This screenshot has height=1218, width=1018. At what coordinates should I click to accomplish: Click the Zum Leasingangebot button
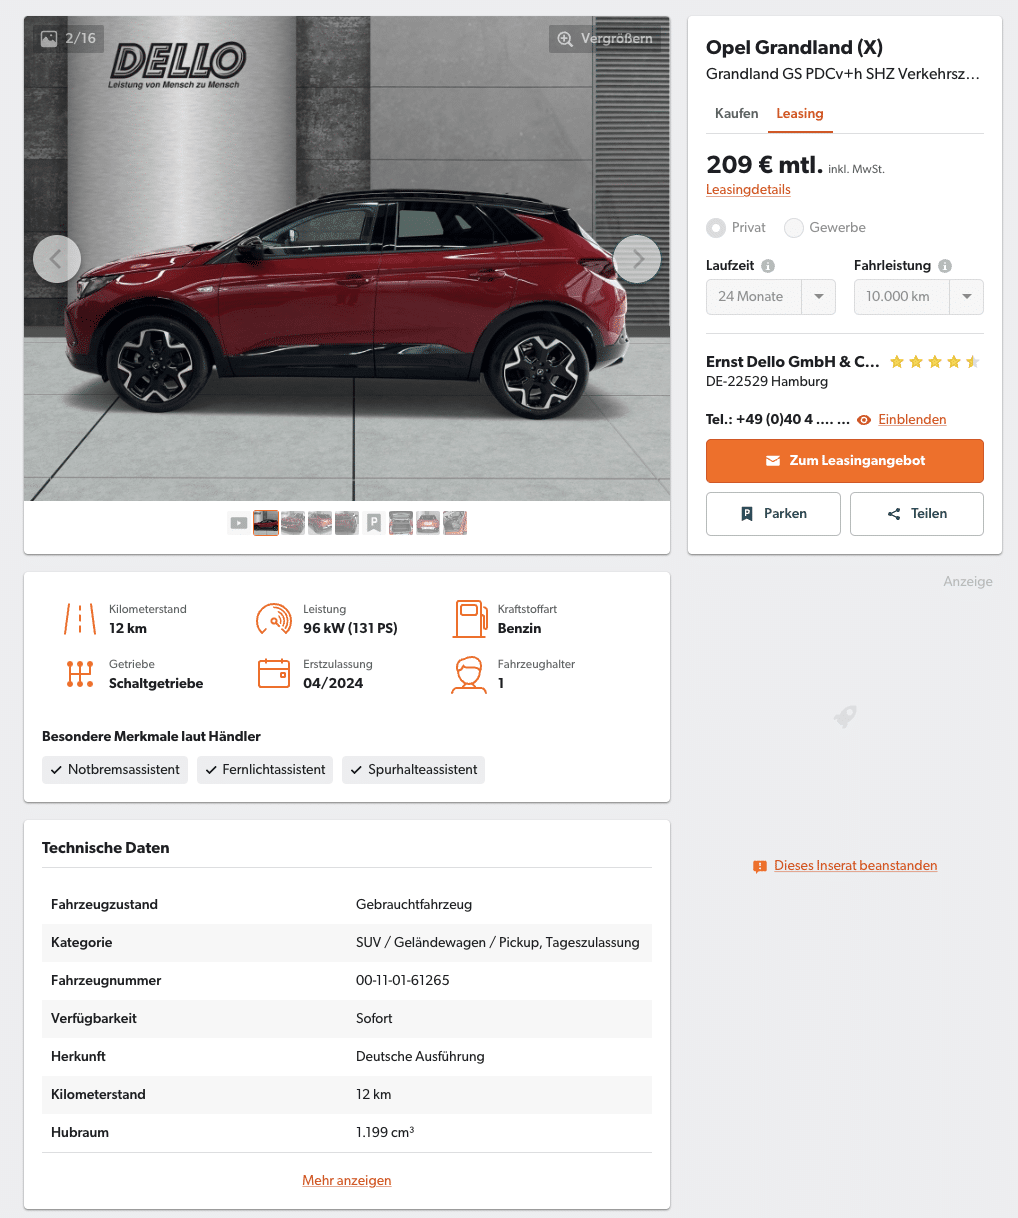pyautogui.click(x=845, y=461)
